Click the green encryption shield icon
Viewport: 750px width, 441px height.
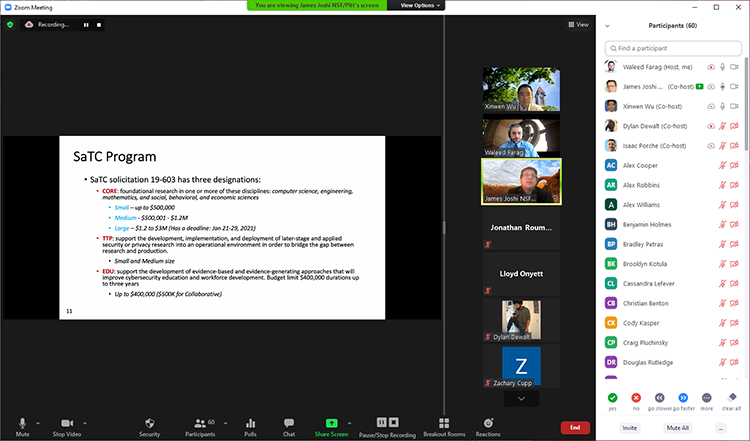click(x=10, y=24)
